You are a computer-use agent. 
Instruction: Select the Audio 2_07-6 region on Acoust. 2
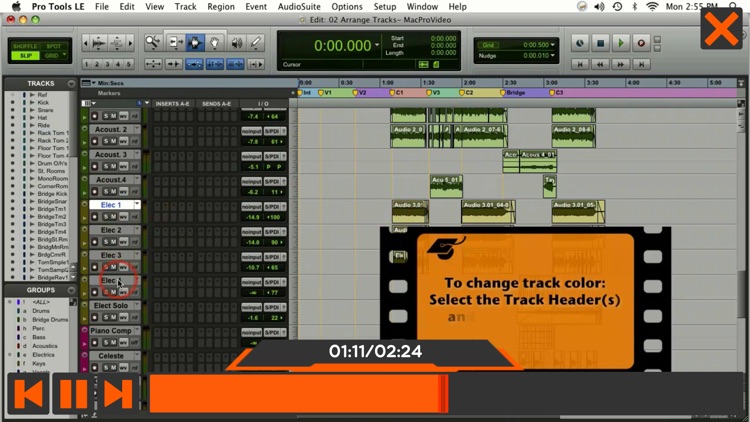481,135
